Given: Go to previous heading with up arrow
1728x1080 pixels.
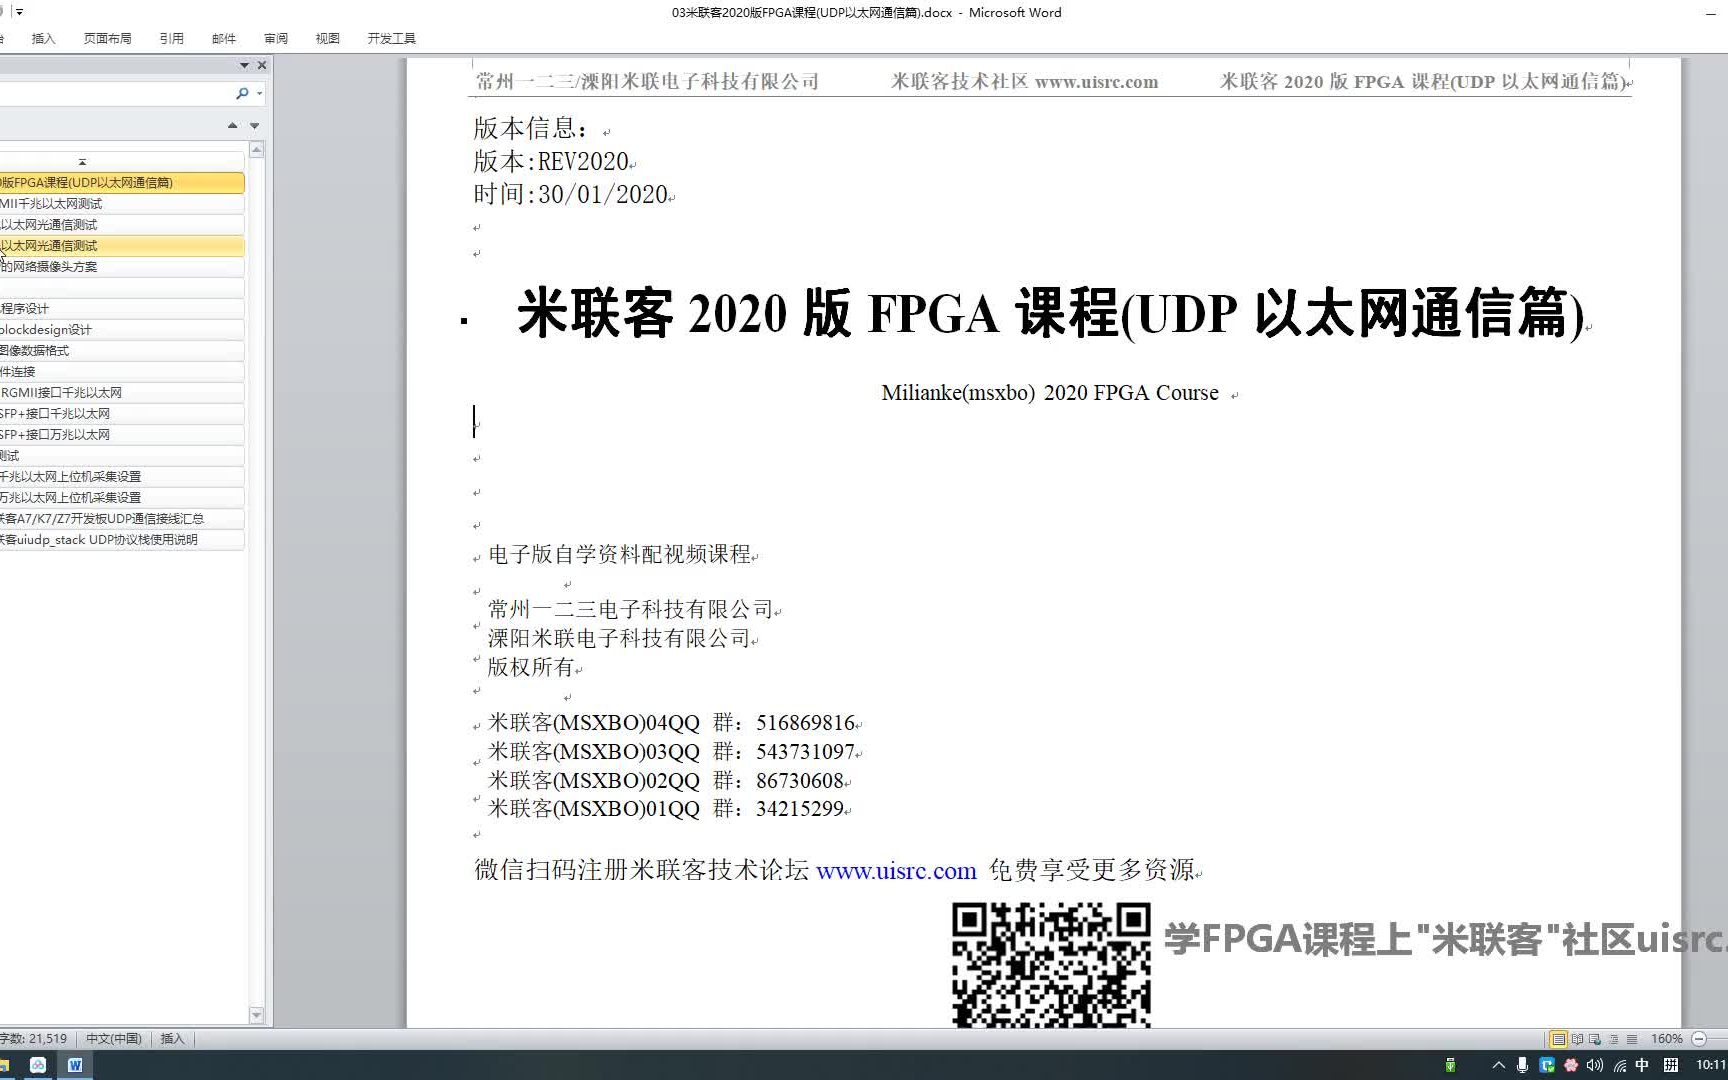Looking at the screenshot, I should 232,125.
